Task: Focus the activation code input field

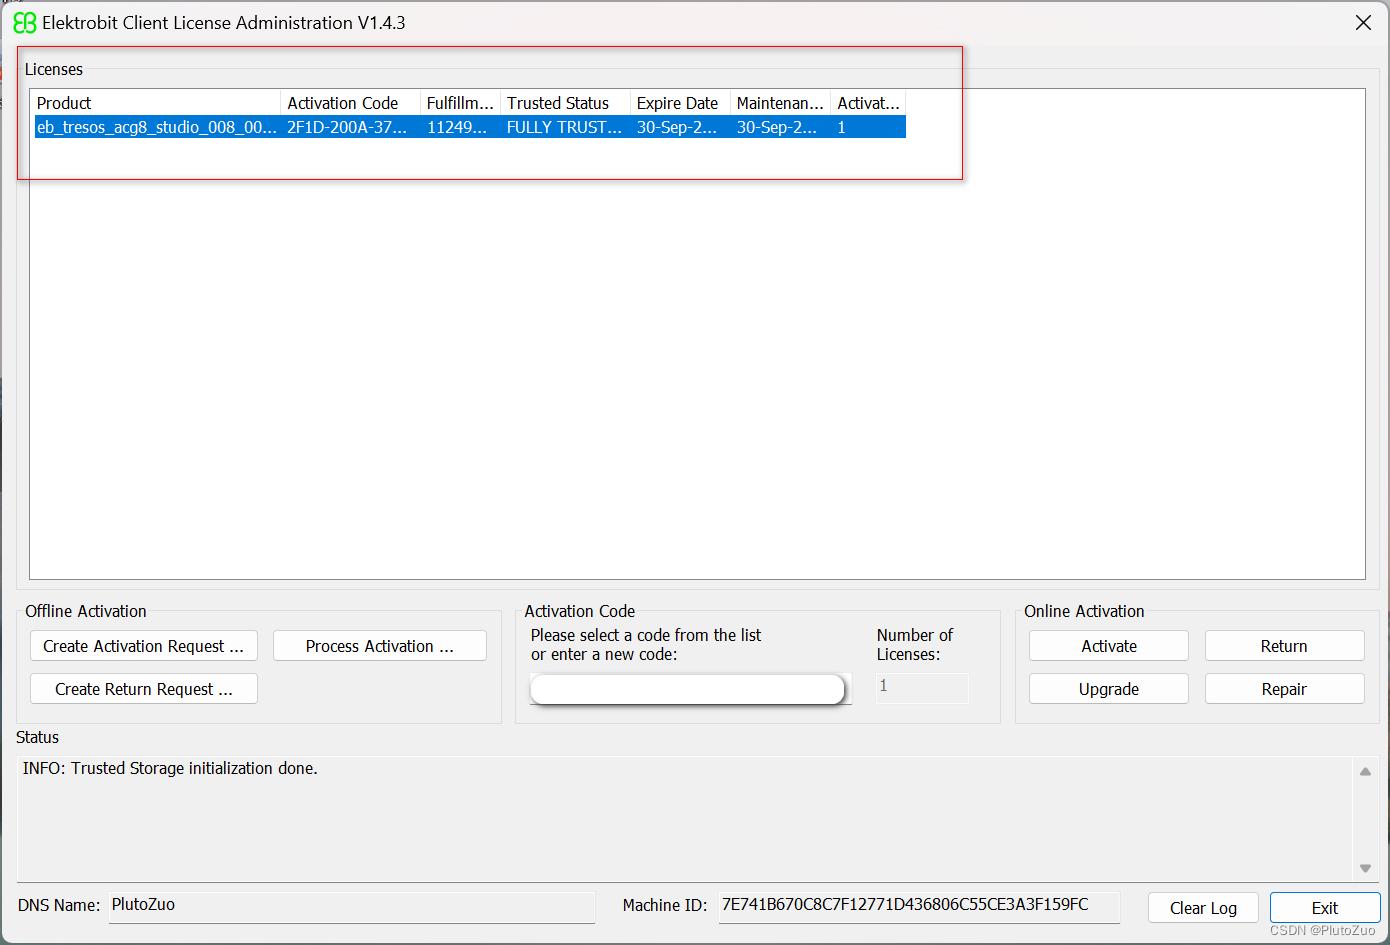Action: (688, 689)
